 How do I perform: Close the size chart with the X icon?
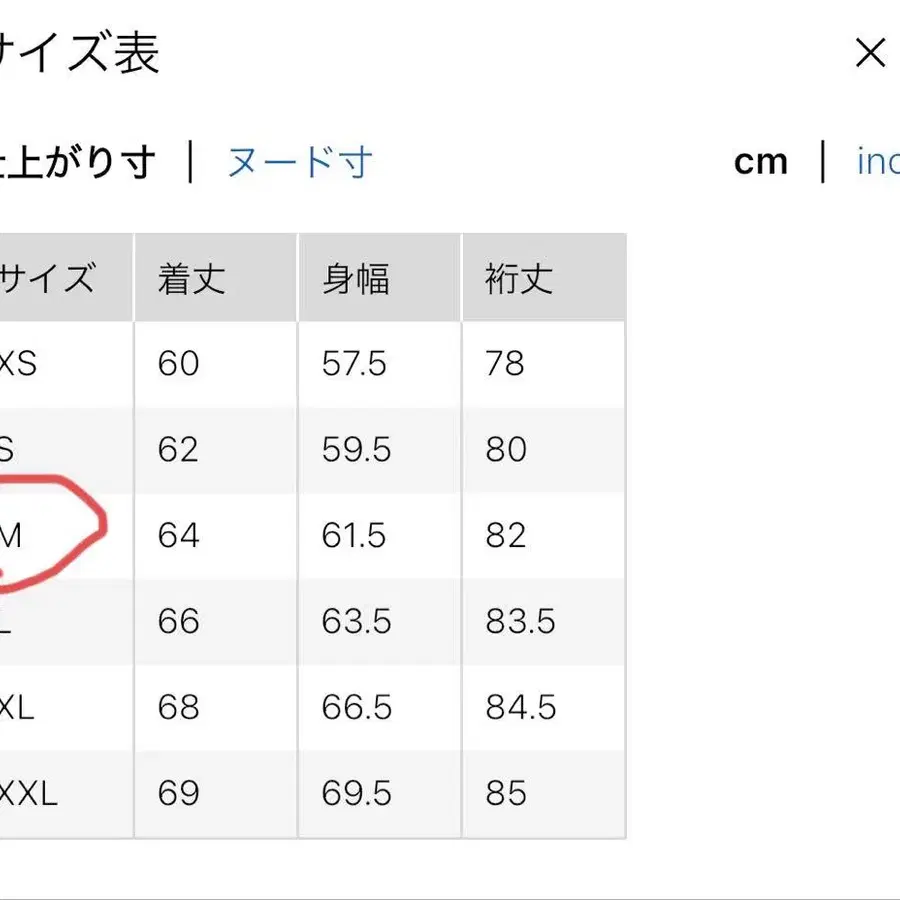click(x=870, y=53)
